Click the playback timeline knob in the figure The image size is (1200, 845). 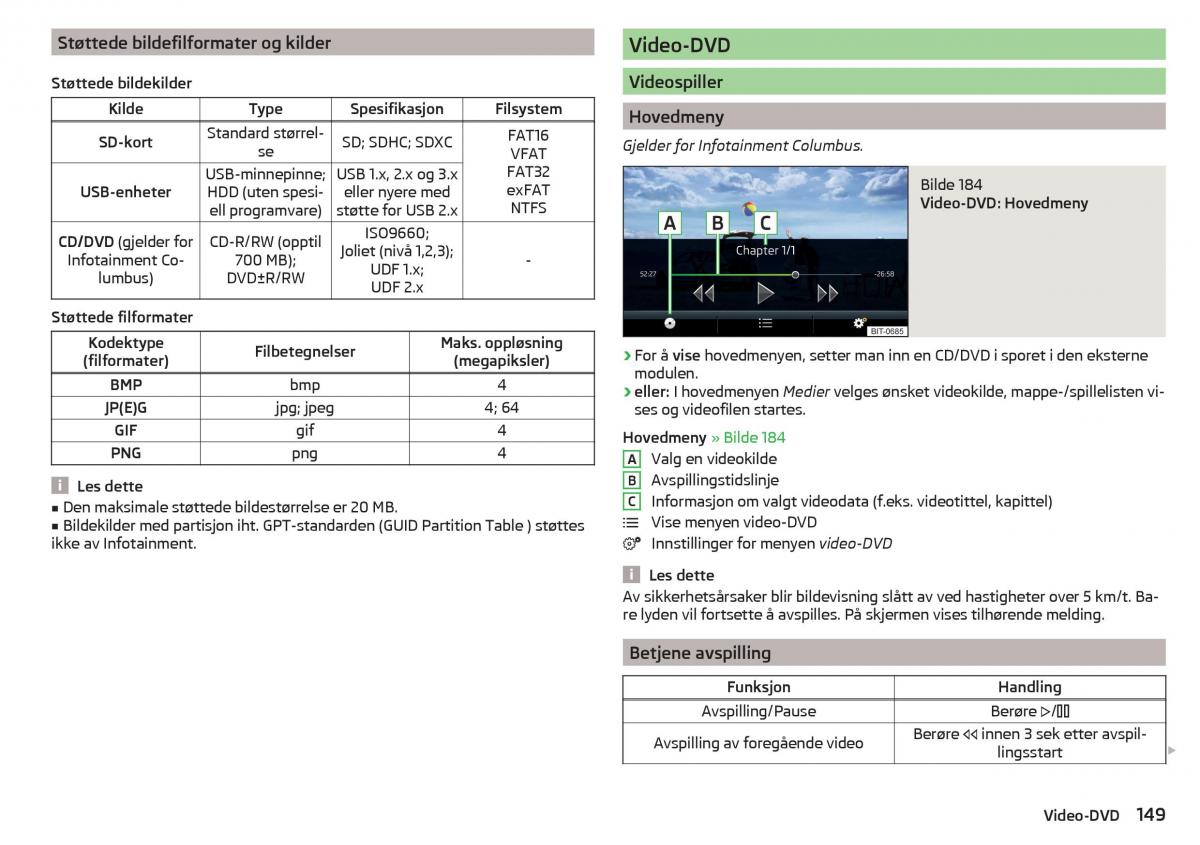point(795,274)
